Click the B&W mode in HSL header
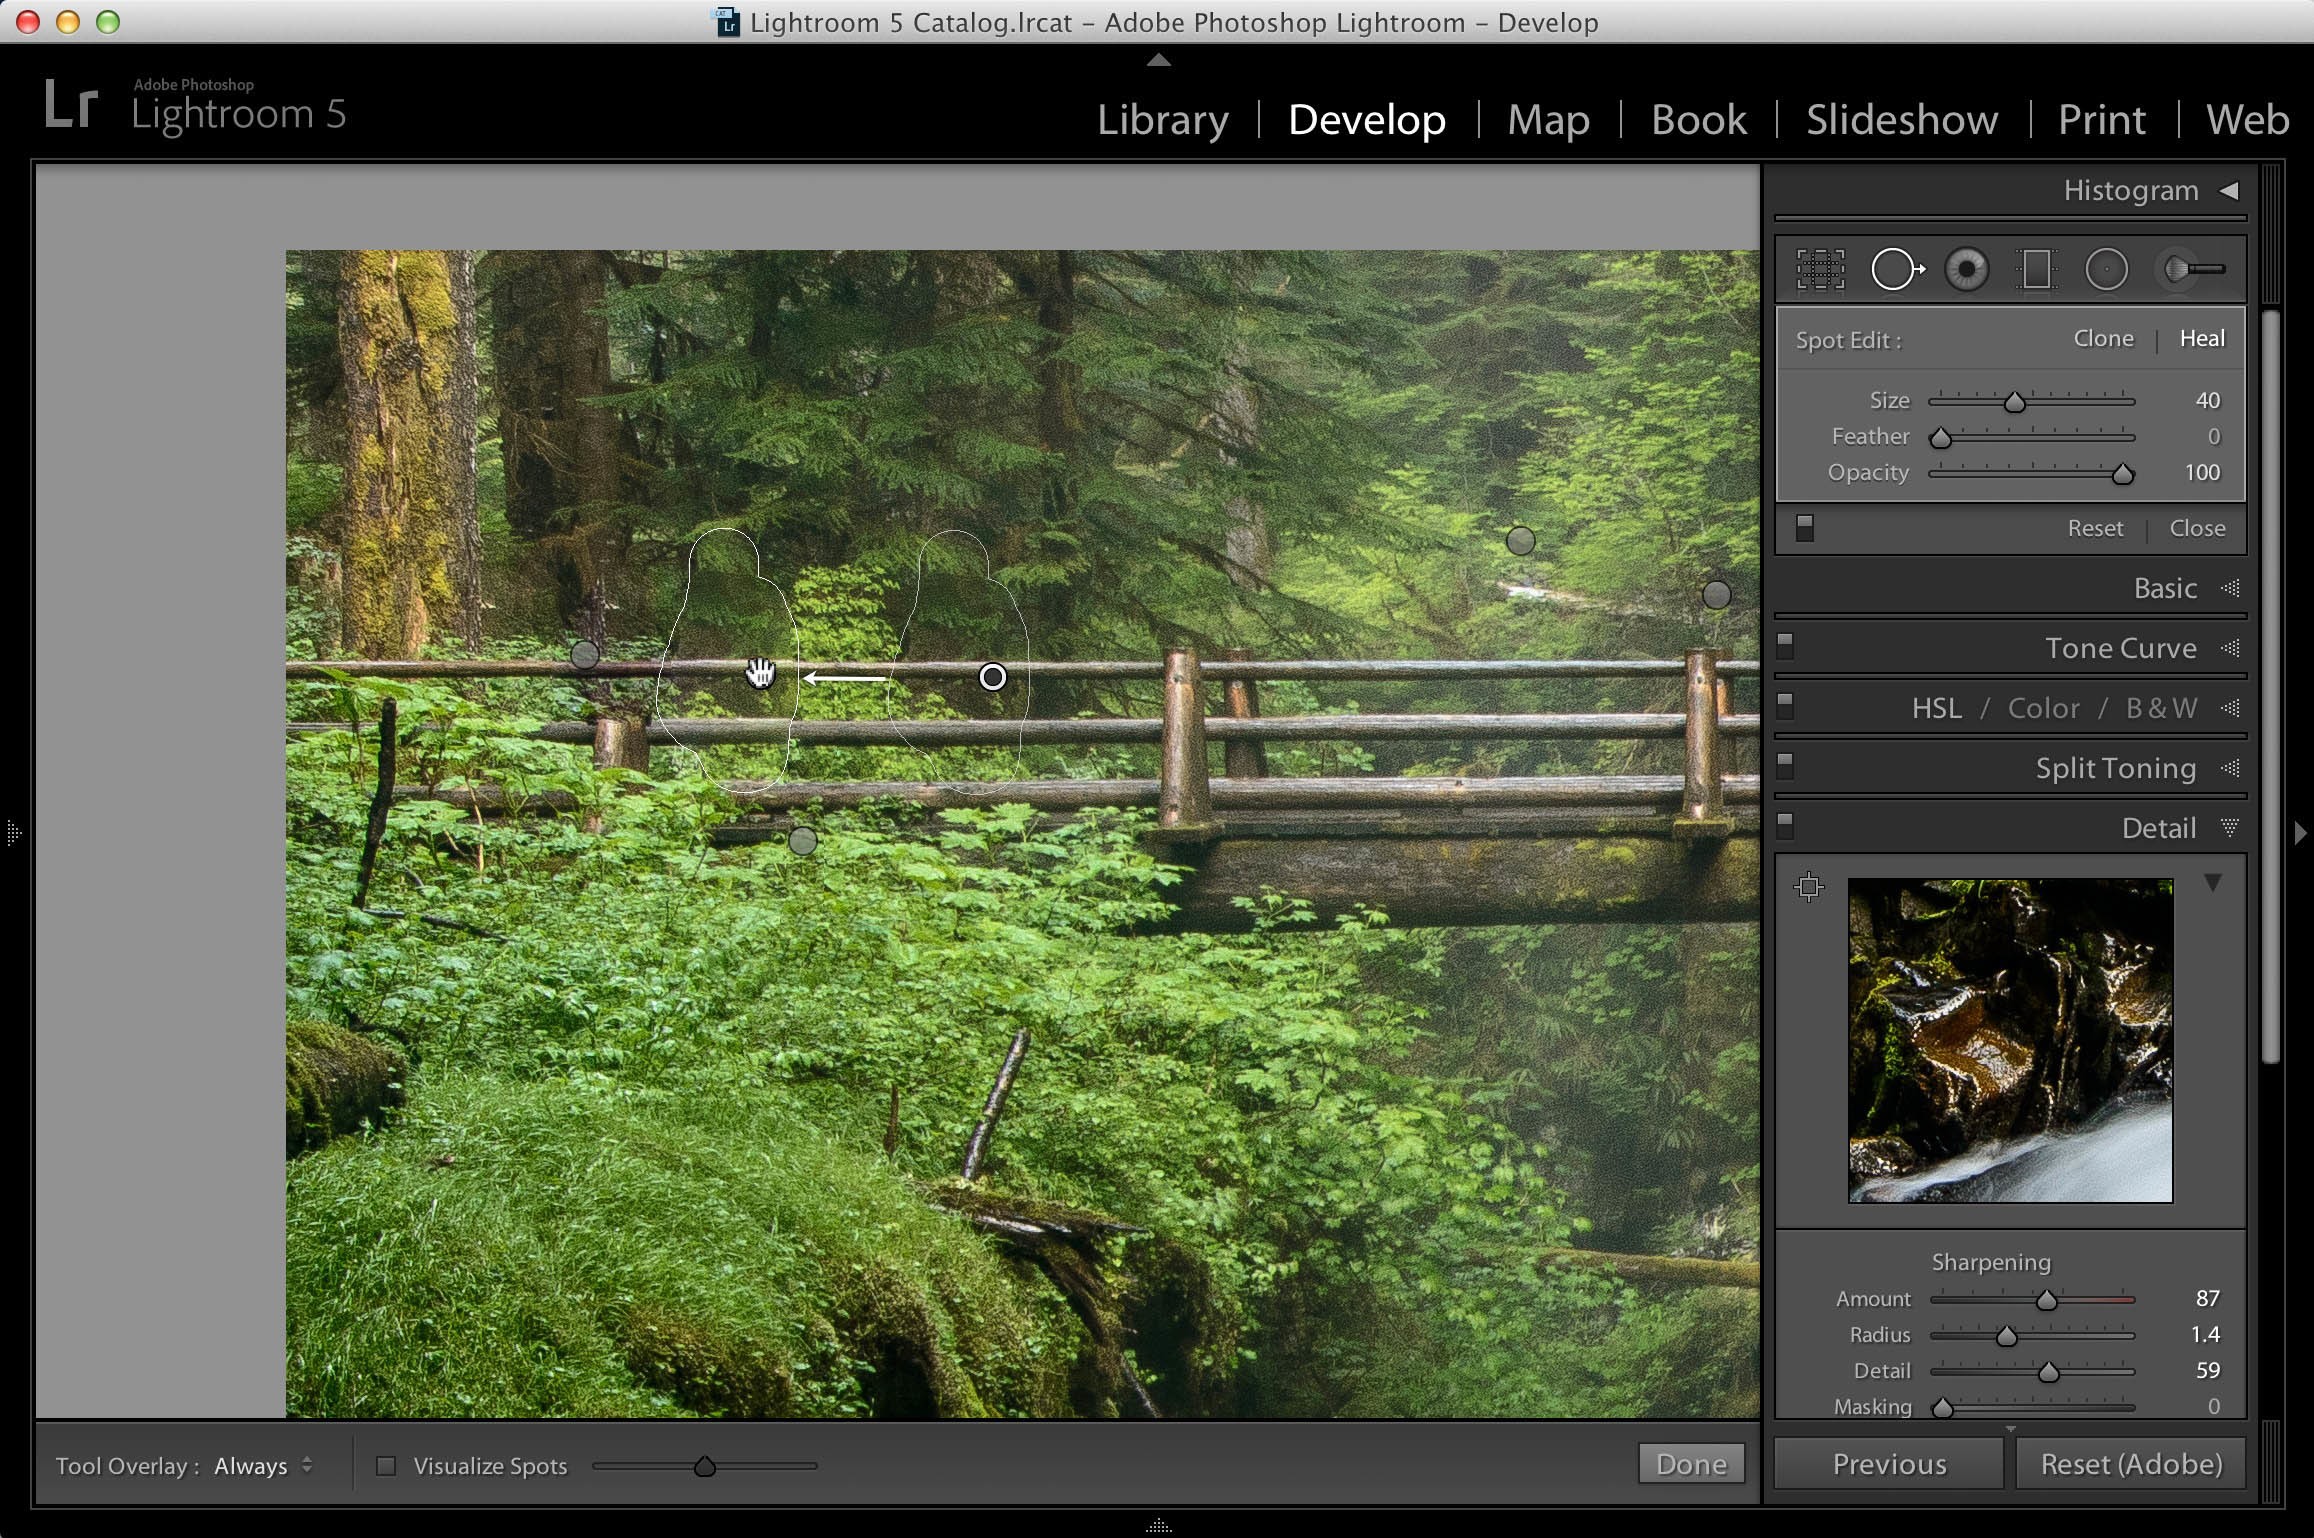Viewport: 2314px width, 1538px height. point(2161,708)
